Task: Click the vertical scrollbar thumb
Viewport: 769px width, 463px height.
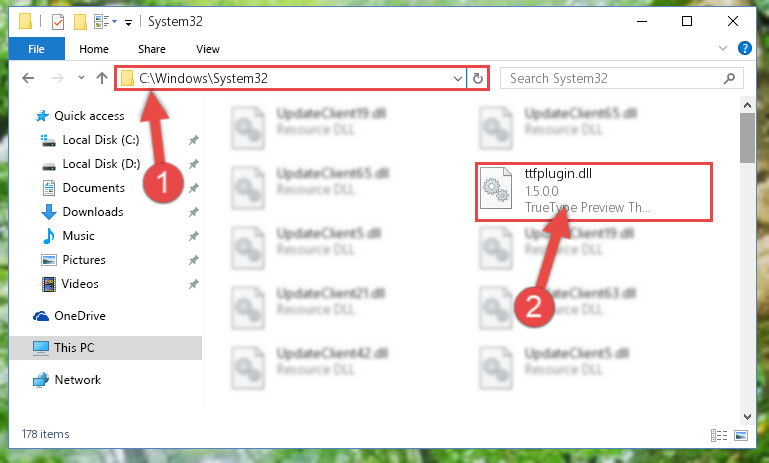Action: click(747, 138)
